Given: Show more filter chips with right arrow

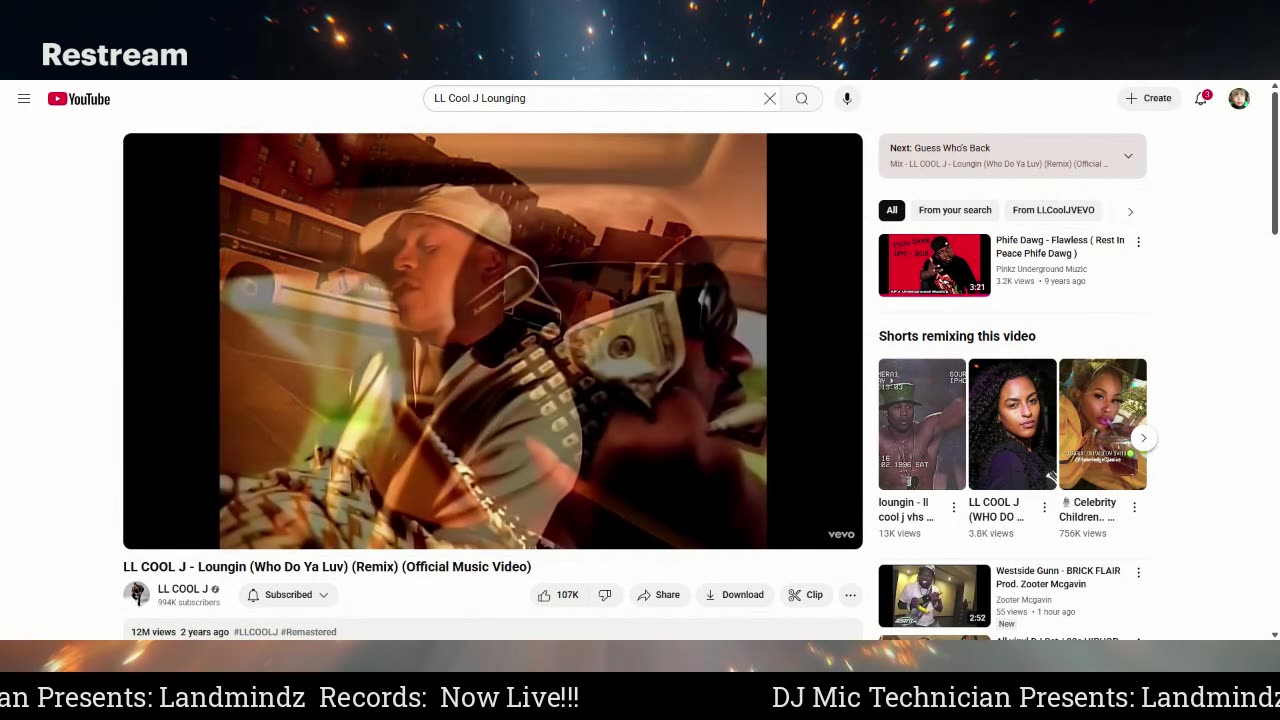Looking at the screenshot, I should tap(1131, 211).
